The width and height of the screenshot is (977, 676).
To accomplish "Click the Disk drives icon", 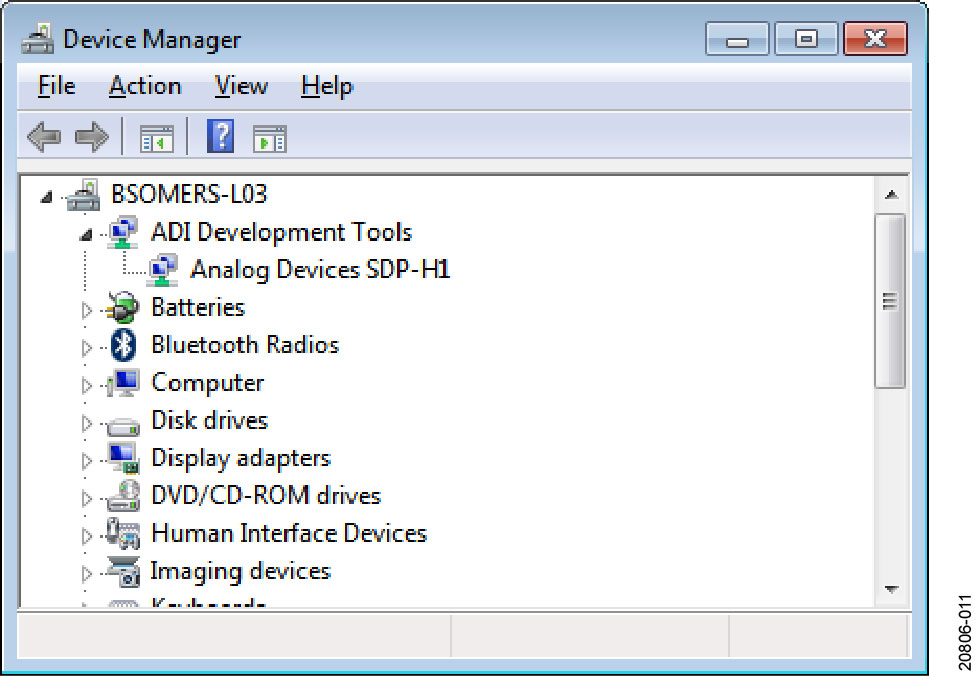I will (123, 426).
